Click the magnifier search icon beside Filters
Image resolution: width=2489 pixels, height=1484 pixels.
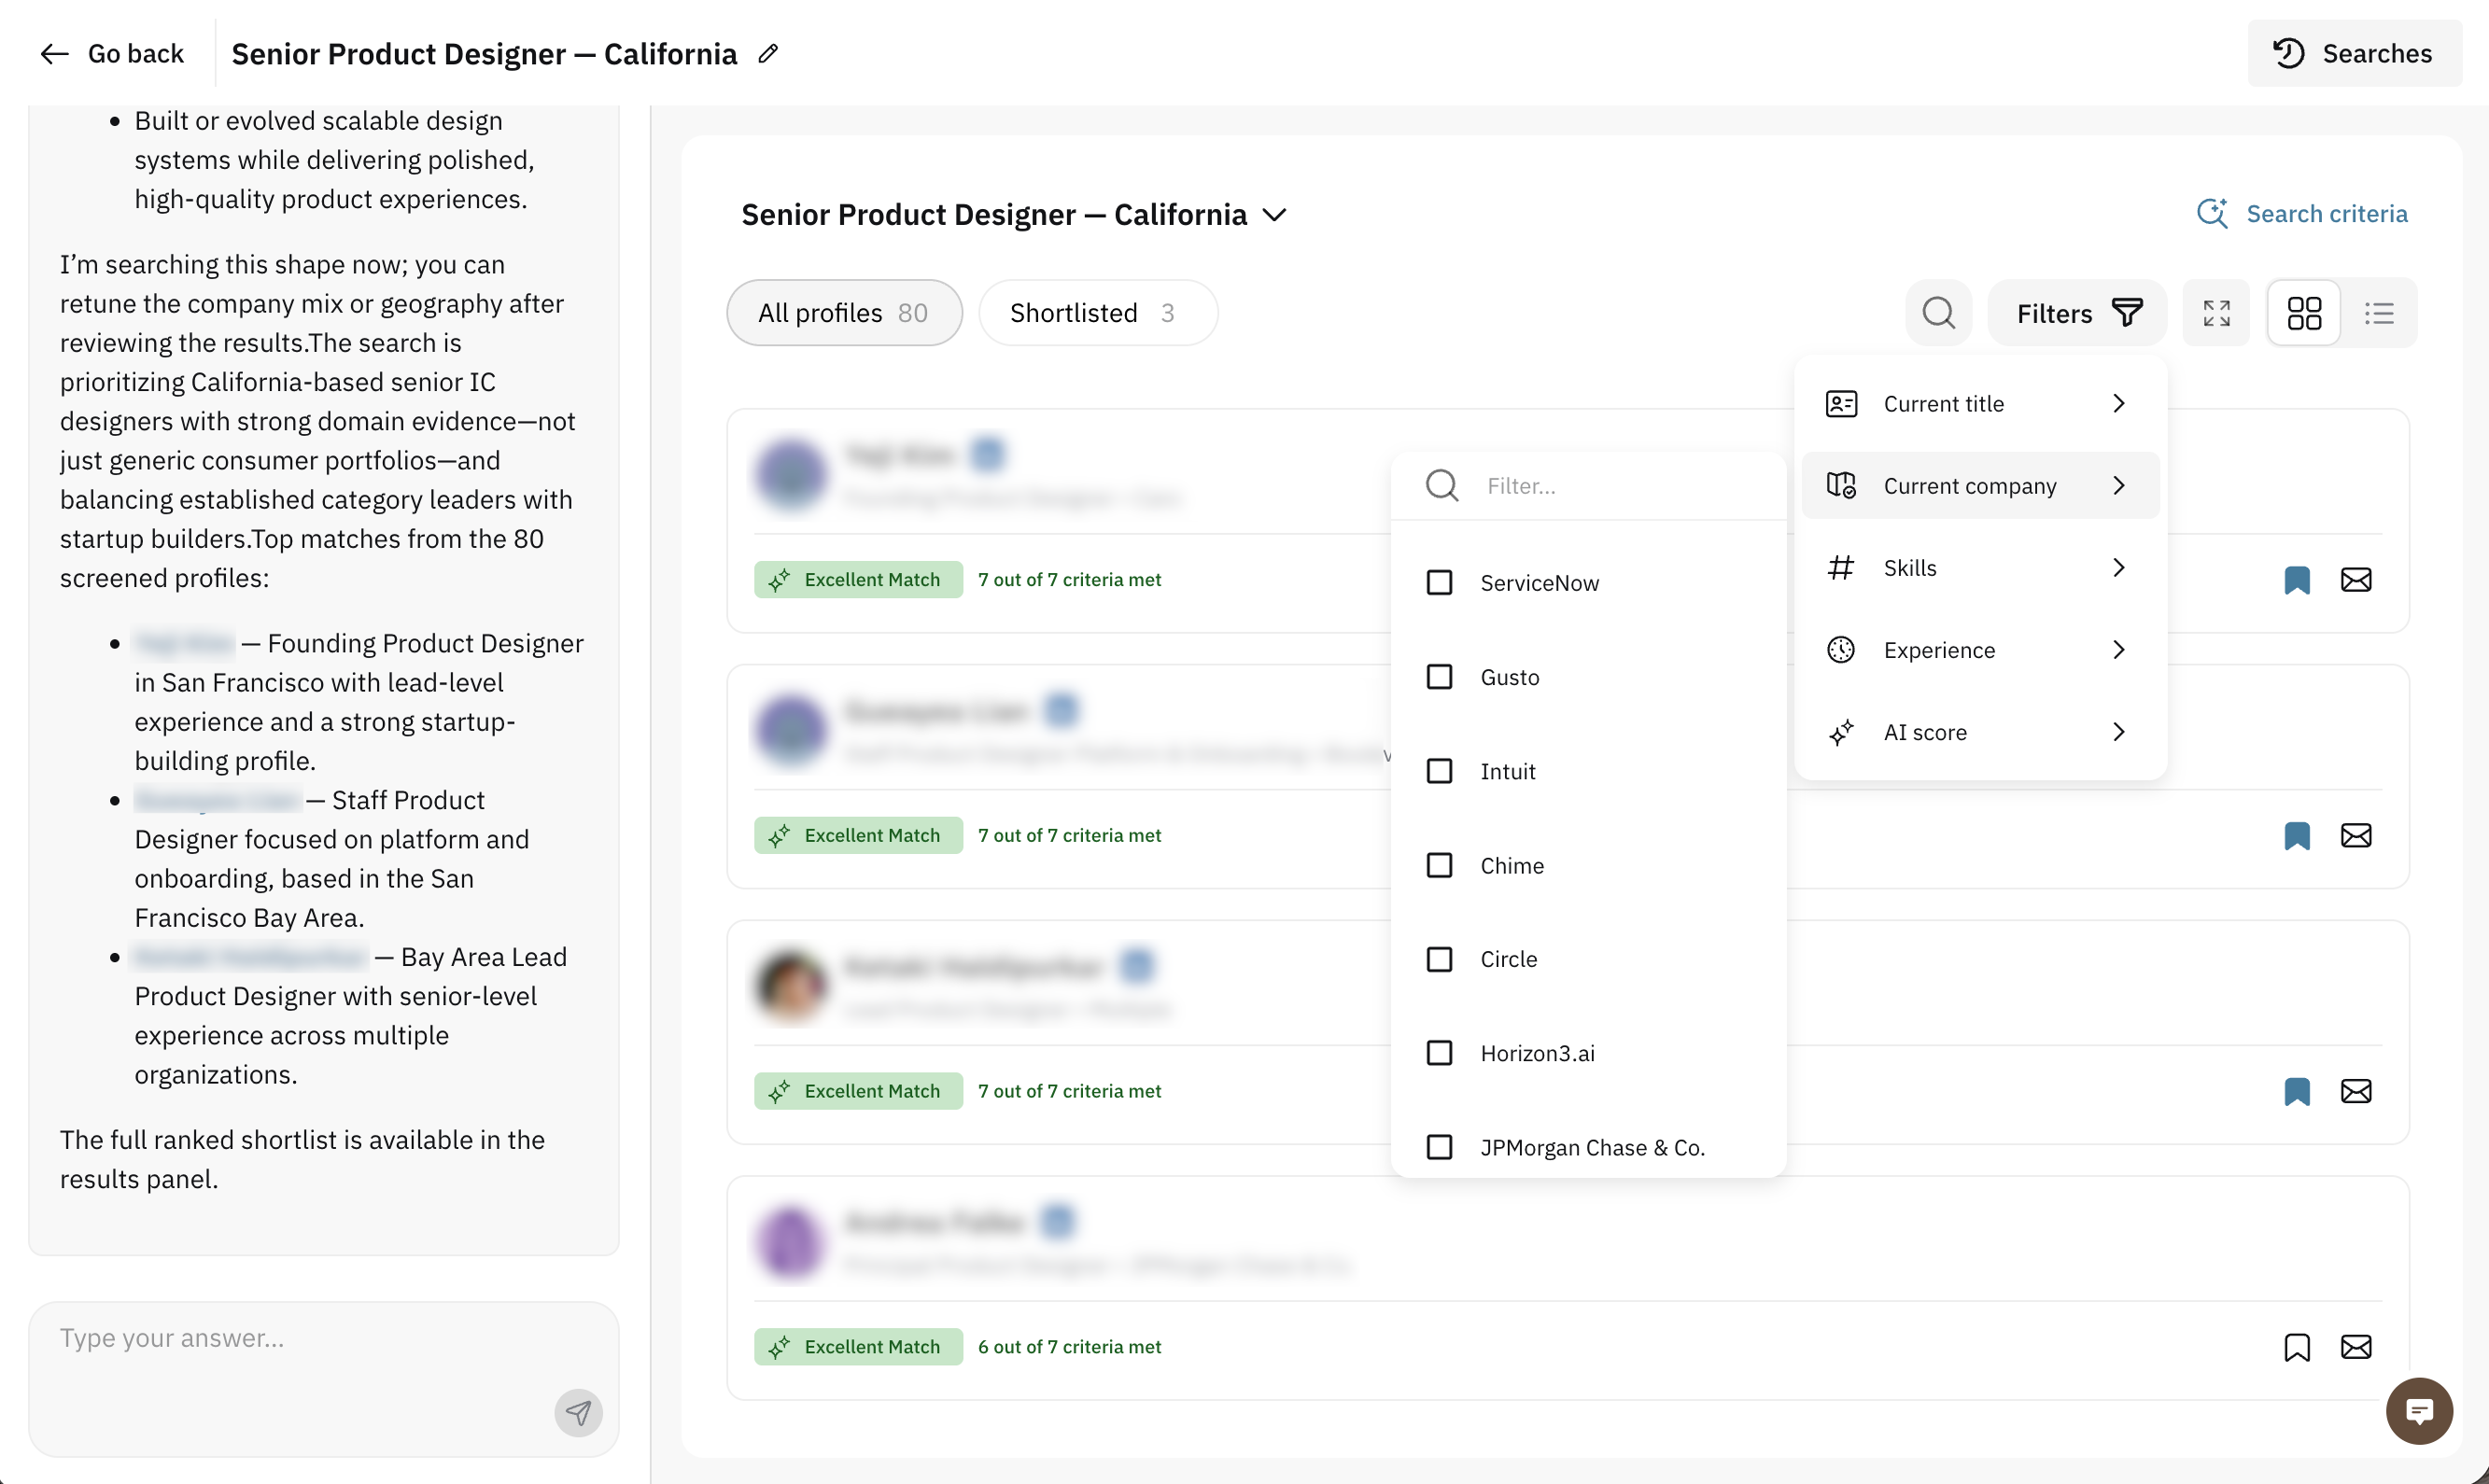(x=1938, y=313)
